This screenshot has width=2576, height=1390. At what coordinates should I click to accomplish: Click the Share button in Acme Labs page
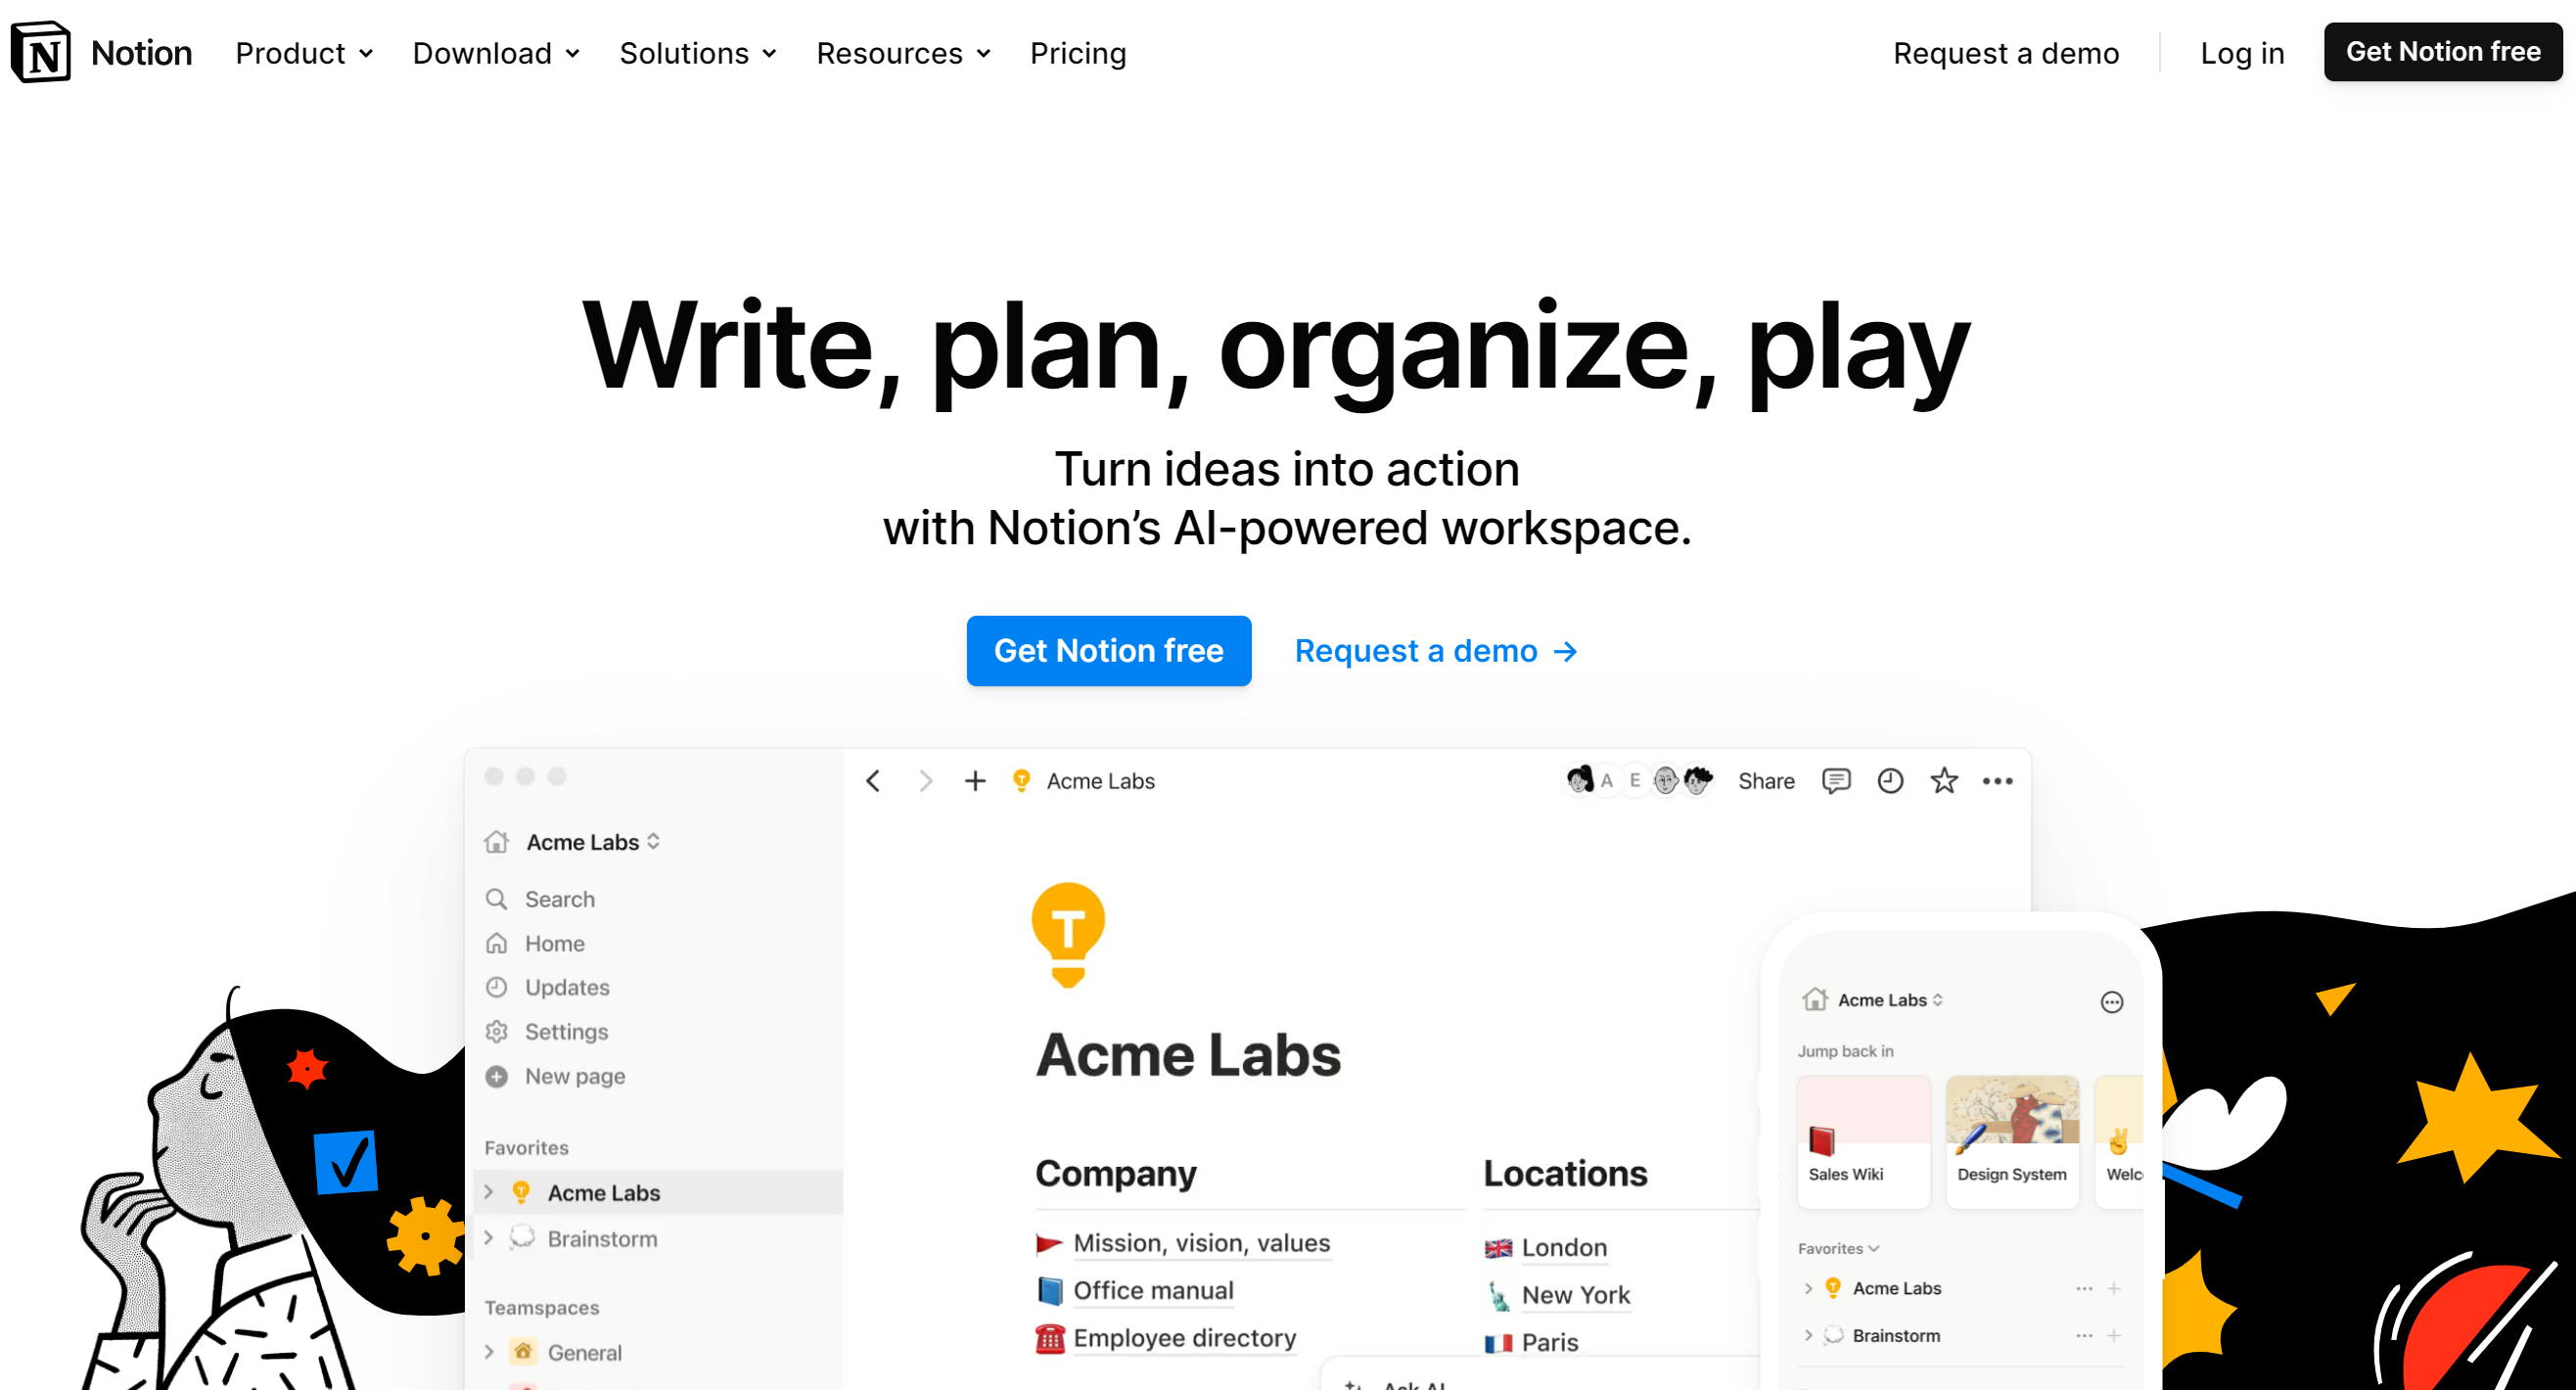1767,780
